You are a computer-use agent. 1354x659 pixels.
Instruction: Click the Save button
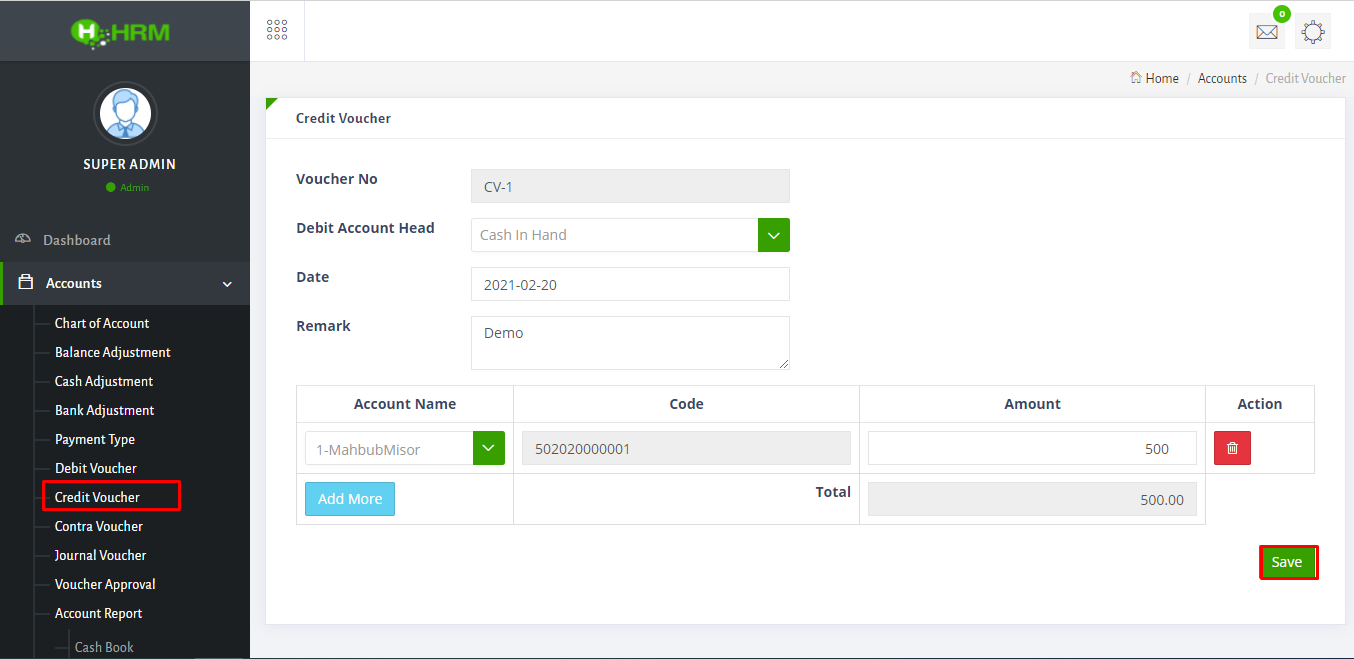1288,562
